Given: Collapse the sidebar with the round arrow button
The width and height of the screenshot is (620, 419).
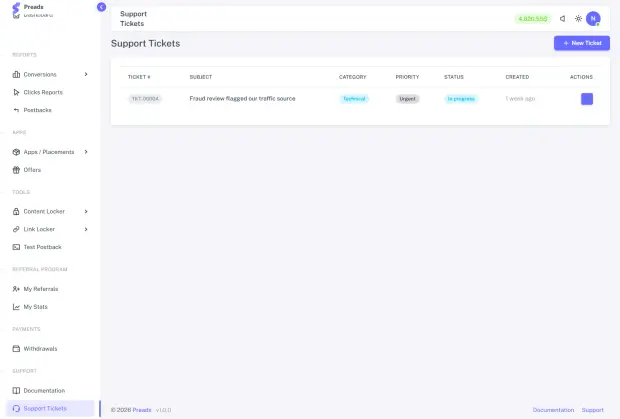Looking at the screenshot, I should tap(101, 7).
